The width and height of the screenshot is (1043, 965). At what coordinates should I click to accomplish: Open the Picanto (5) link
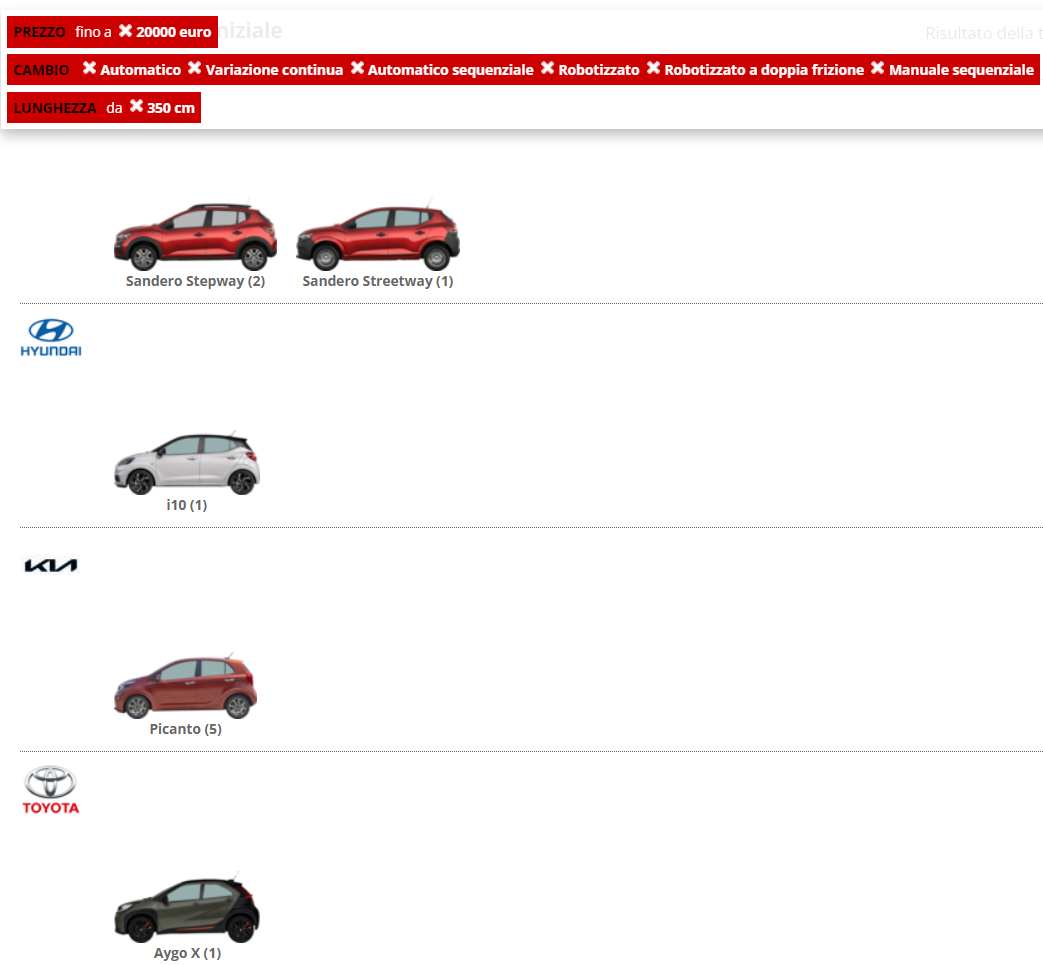coord(186,729)
